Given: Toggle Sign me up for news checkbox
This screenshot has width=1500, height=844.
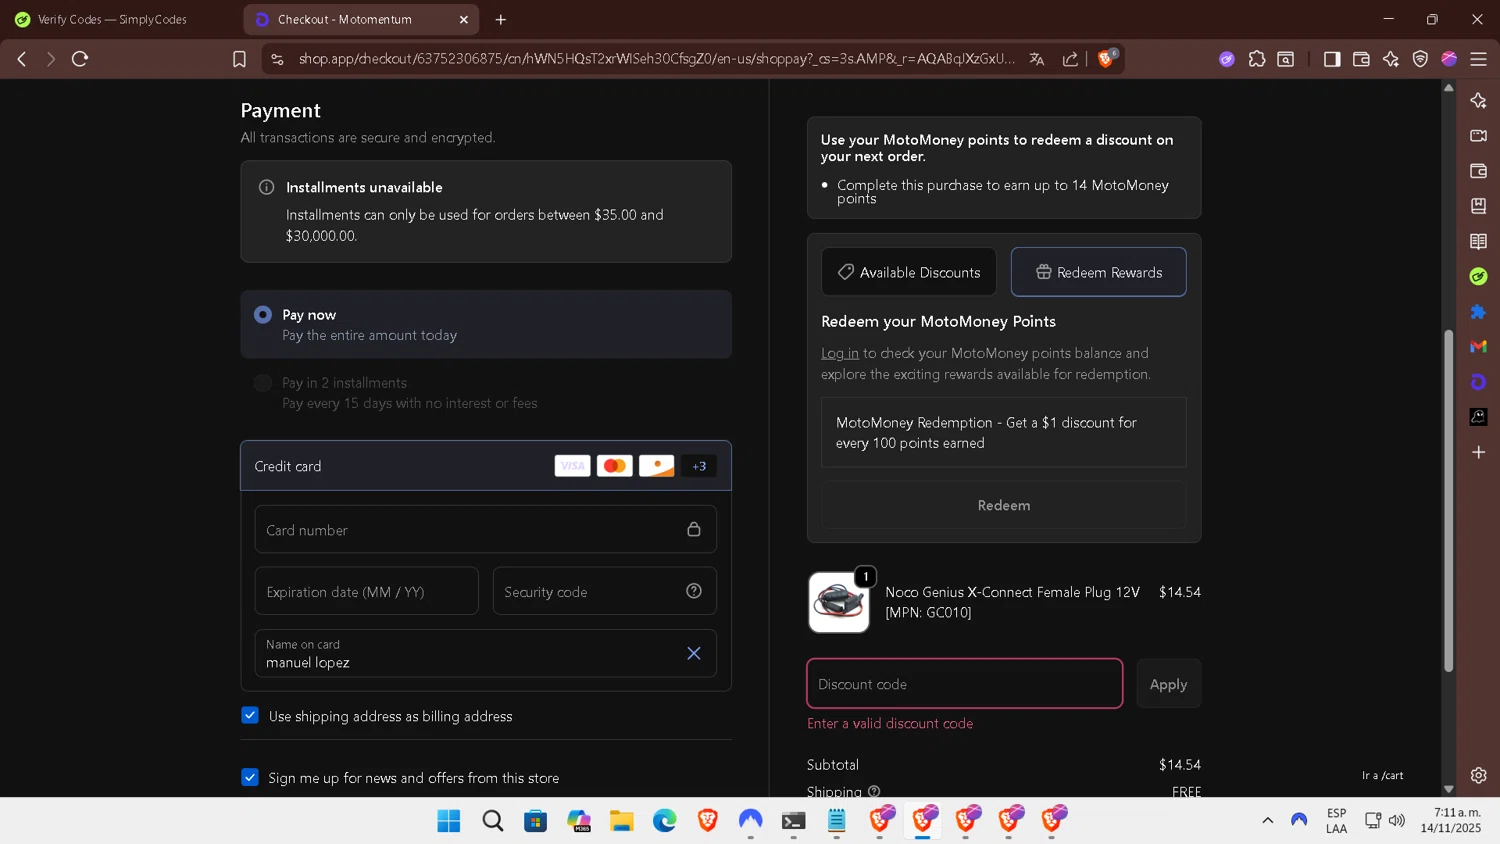Looking at the screenshot, I should [x=250, y=777].
